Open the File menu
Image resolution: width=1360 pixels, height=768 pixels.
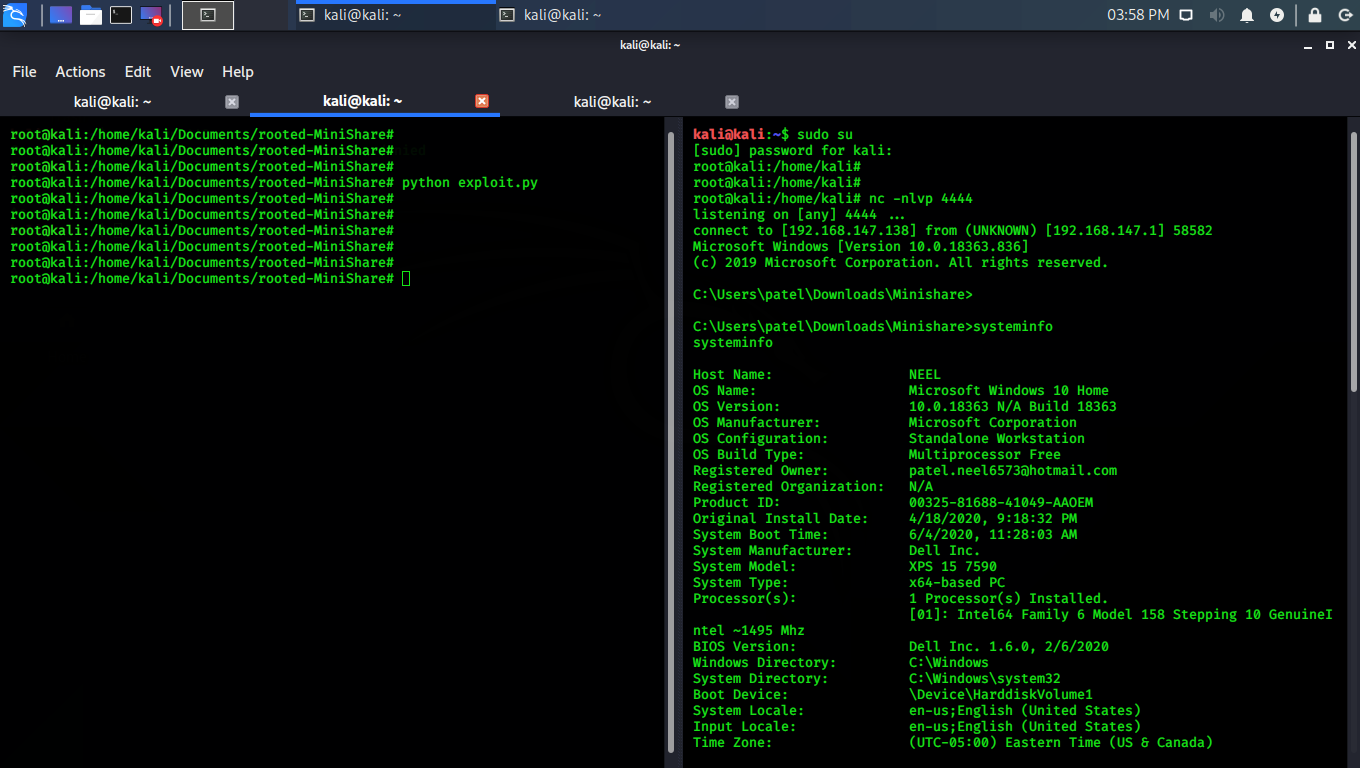[x=24, y=72]
